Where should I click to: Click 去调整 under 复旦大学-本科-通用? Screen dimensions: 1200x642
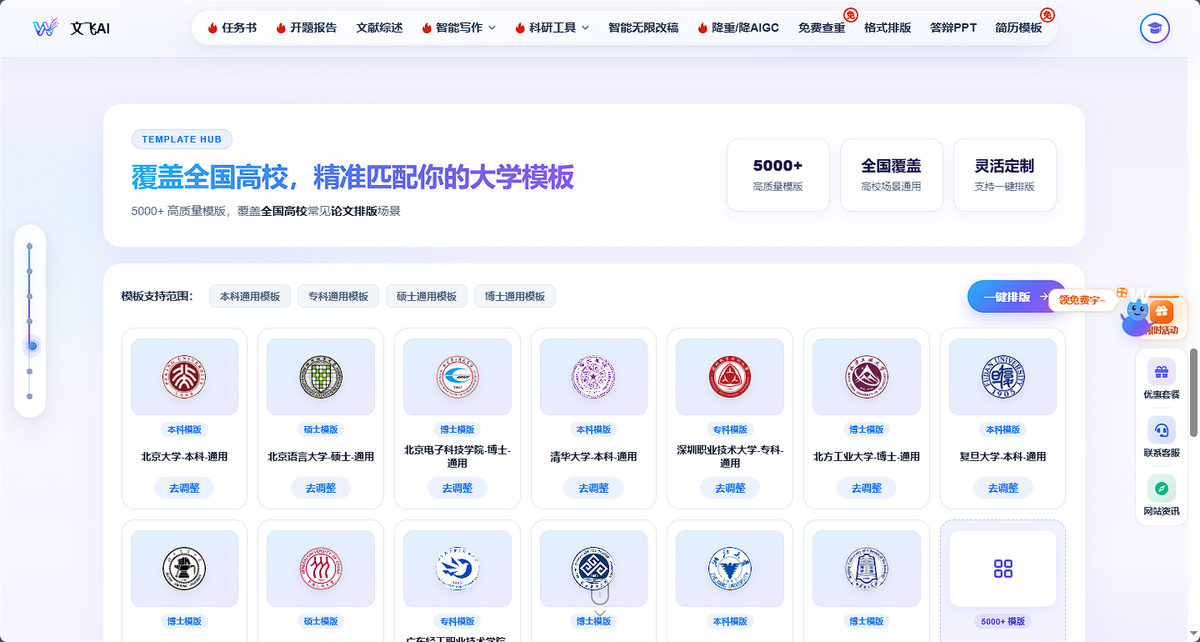click(1003, 488)
